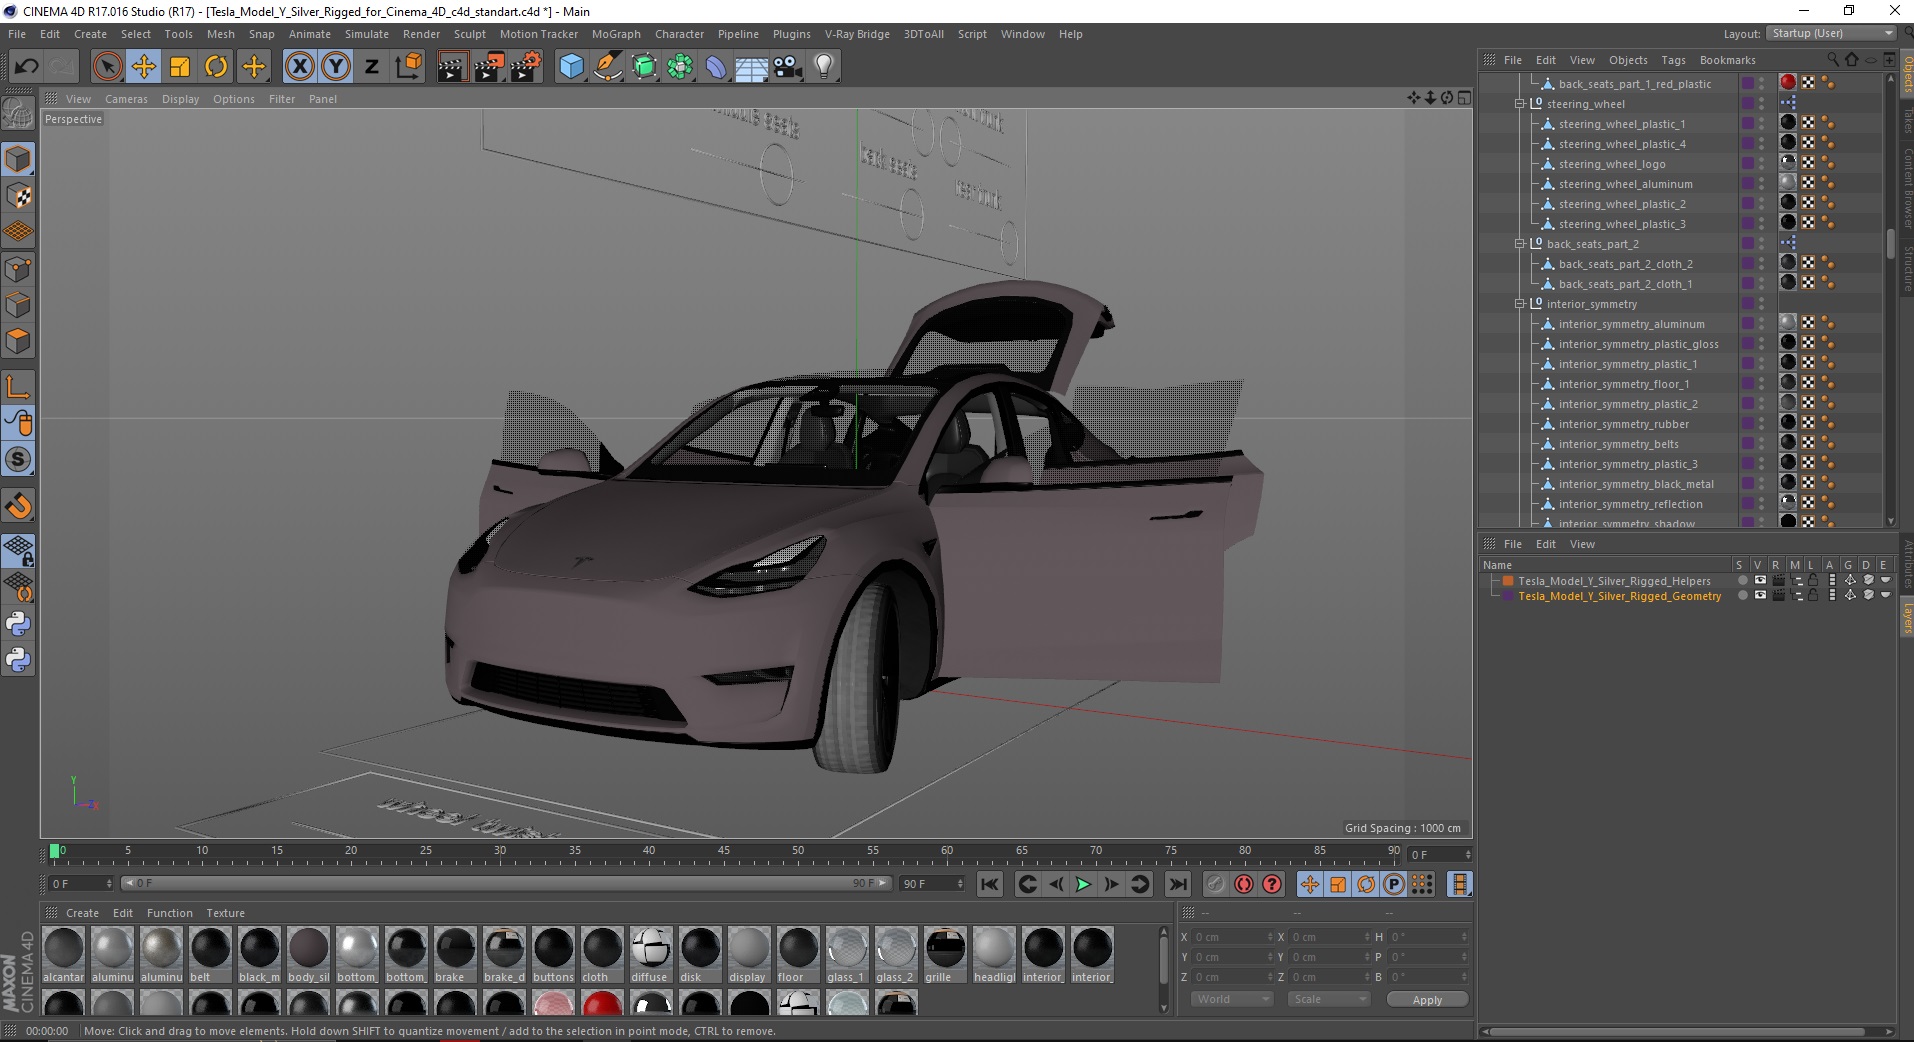Collapse the steering_wheel tree group
Viewport: 1914px width, 1042px height.
1520,104
